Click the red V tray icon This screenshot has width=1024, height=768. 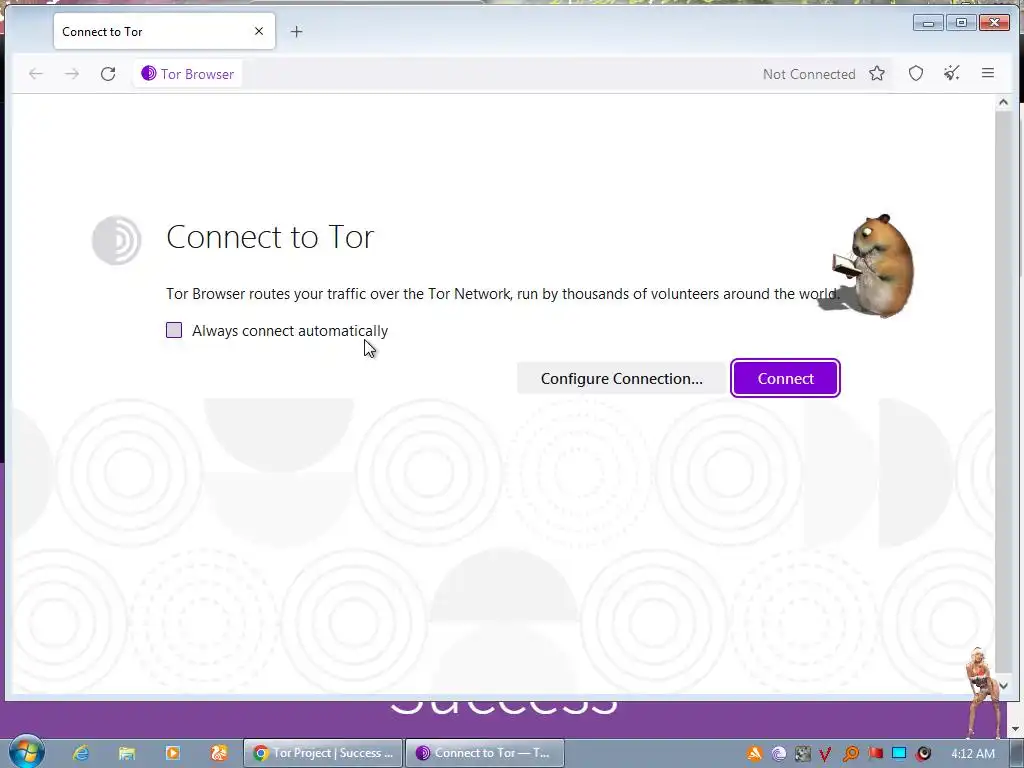pyautogui.click(x=825, y=754)
